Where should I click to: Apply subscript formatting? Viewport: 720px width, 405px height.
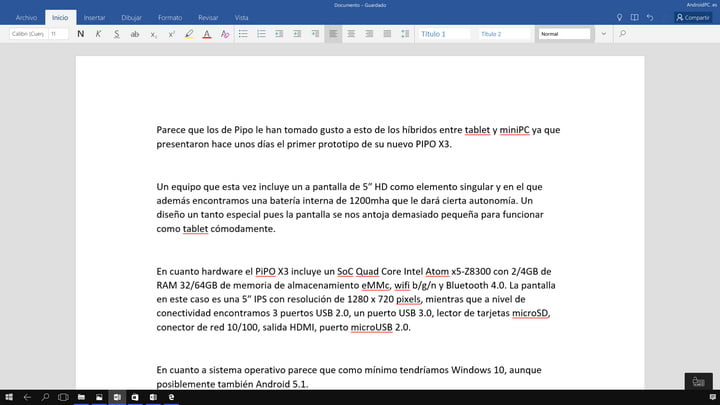click(x=153, y=34)
